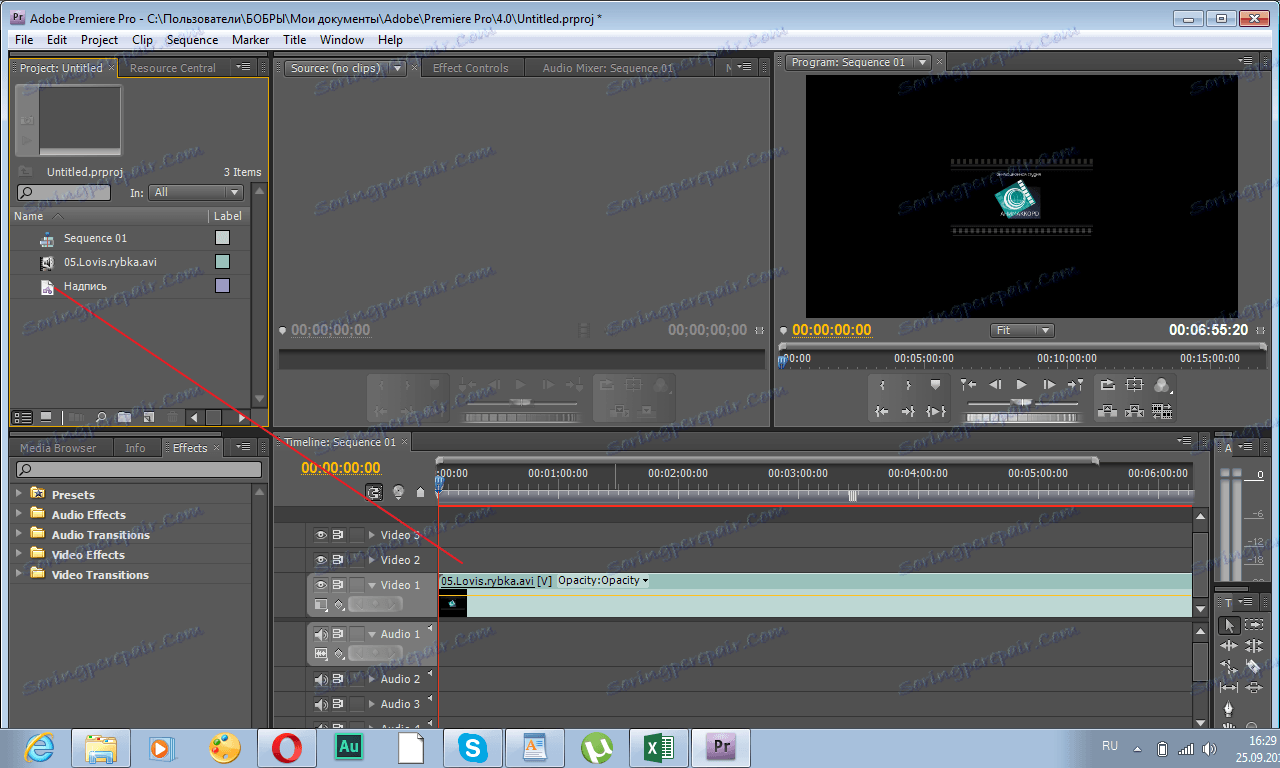The height and width of the screenshot is (768, 1280).
Task: Play the Program monitor sequence
Action: click(1021, 384)
